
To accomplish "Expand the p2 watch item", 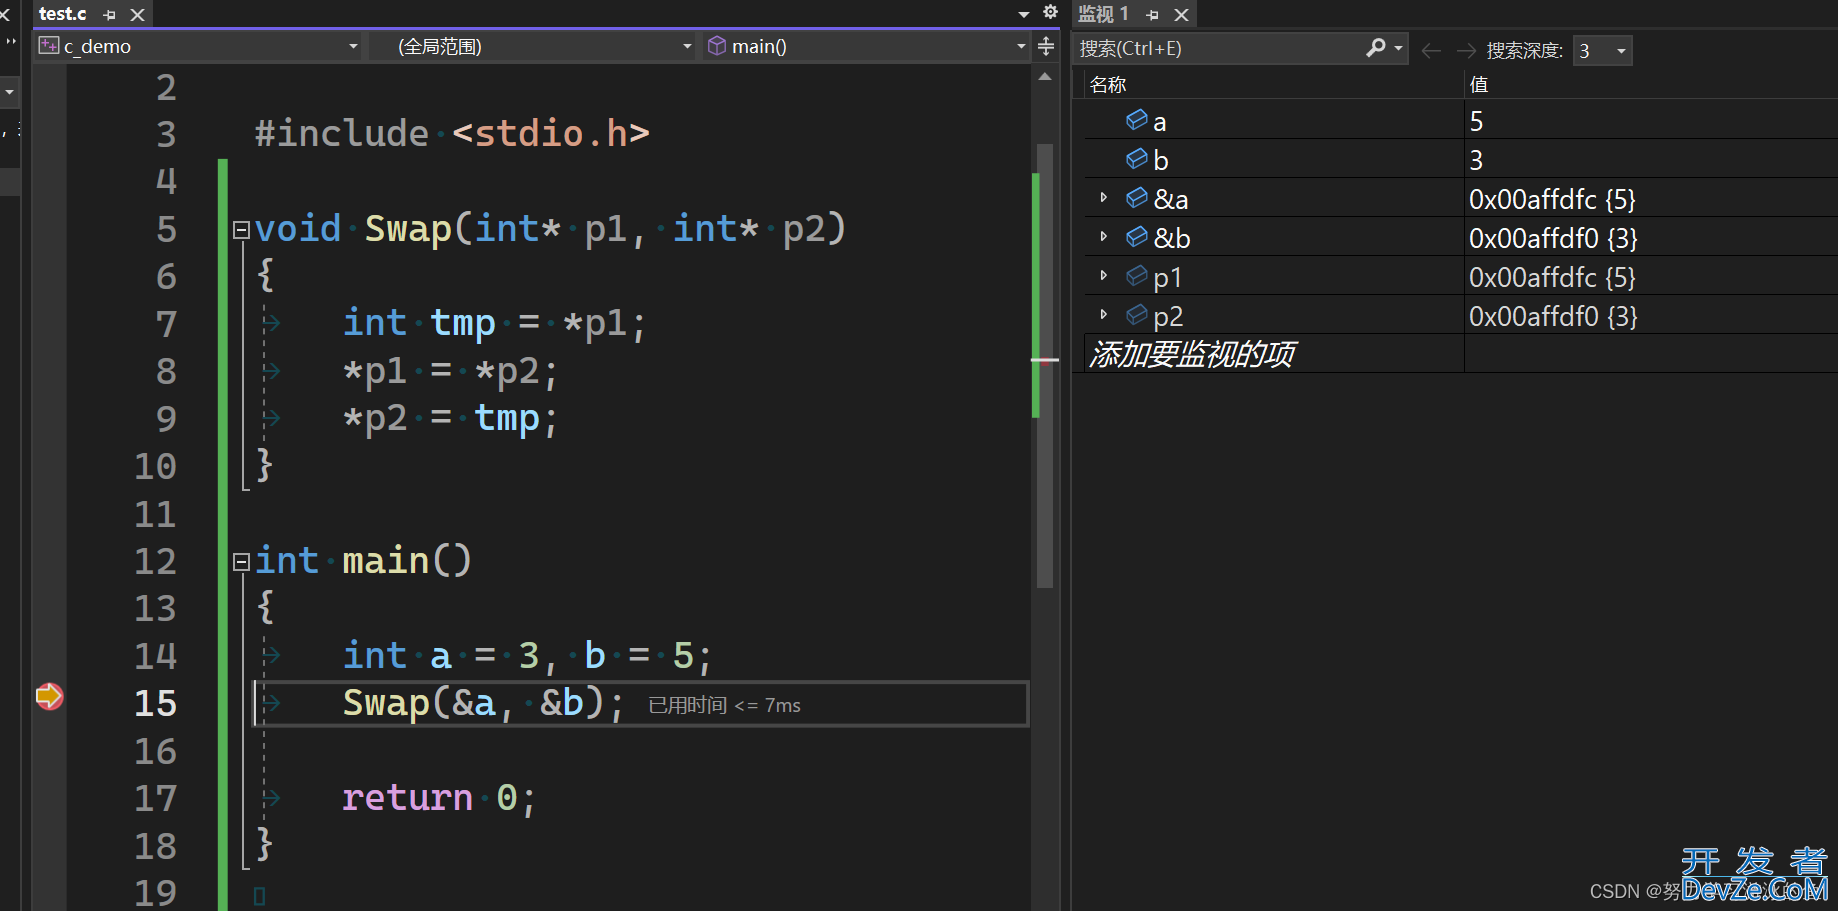I will click(1104, 315).
